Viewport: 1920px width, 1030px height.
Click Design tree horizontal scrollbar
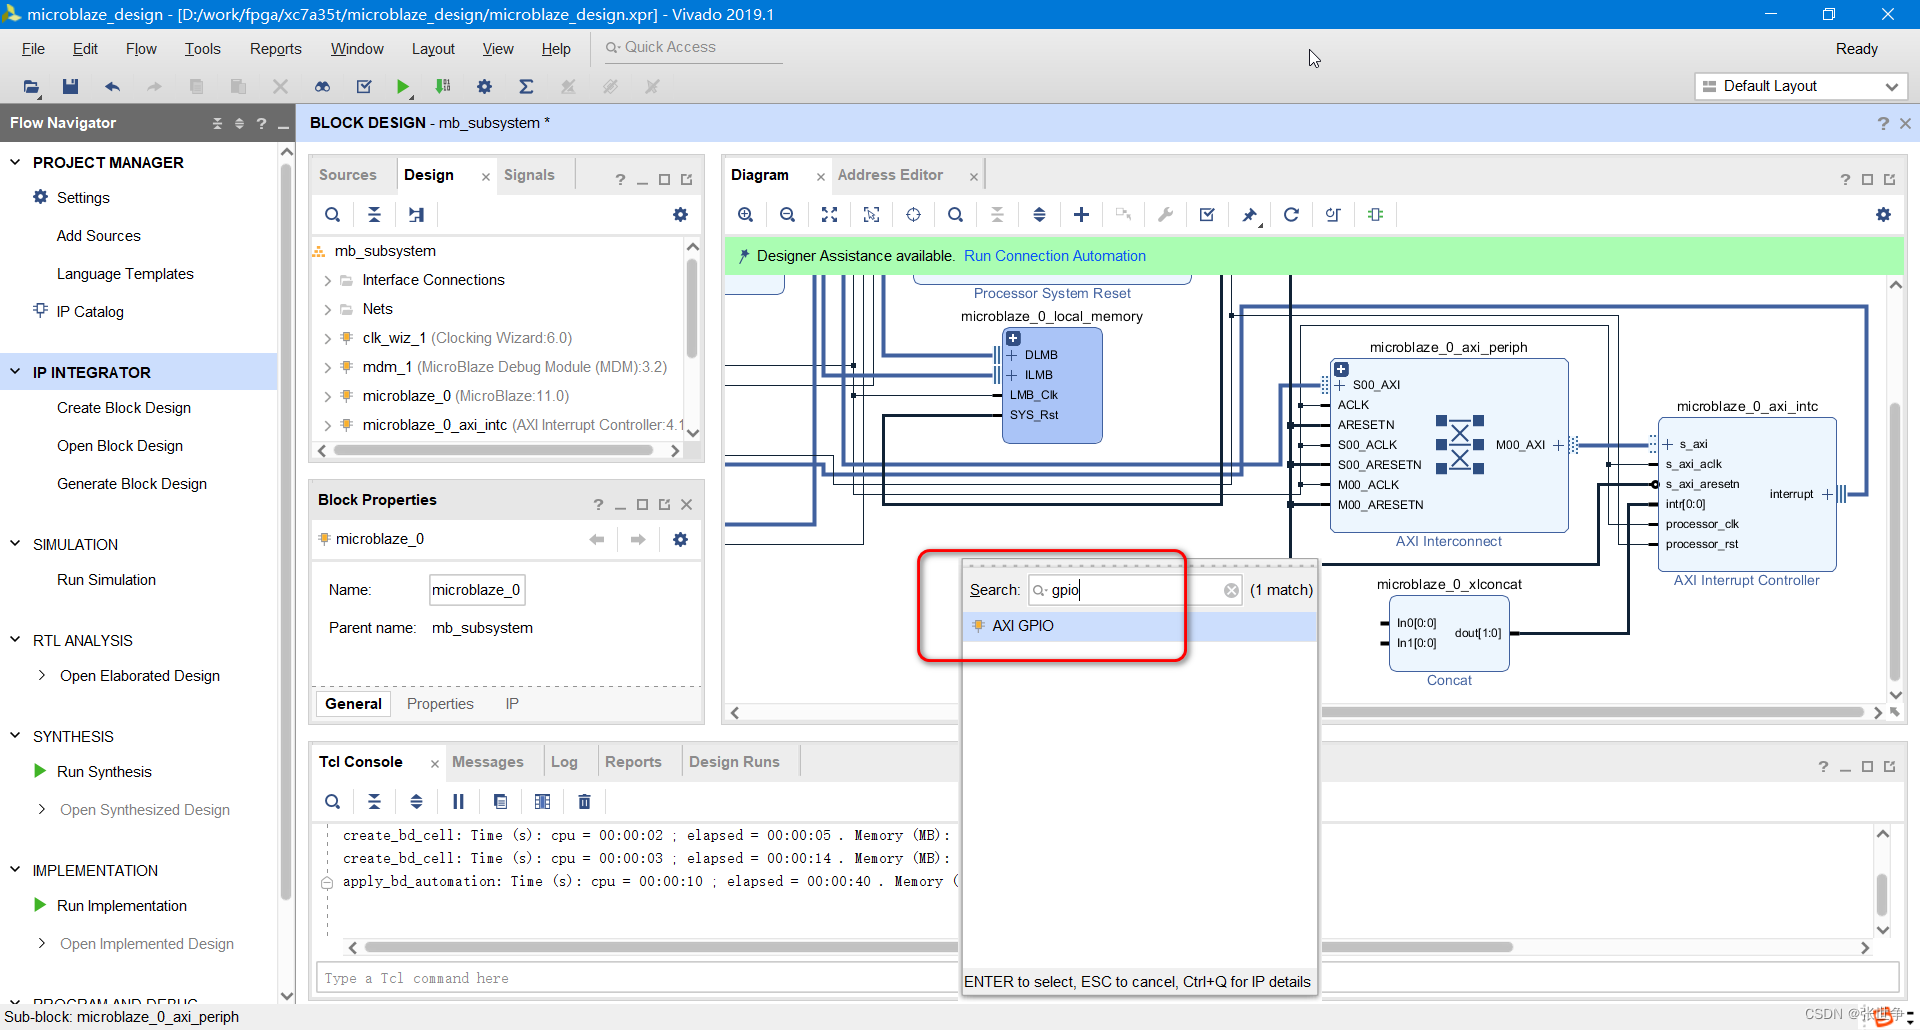493,450
